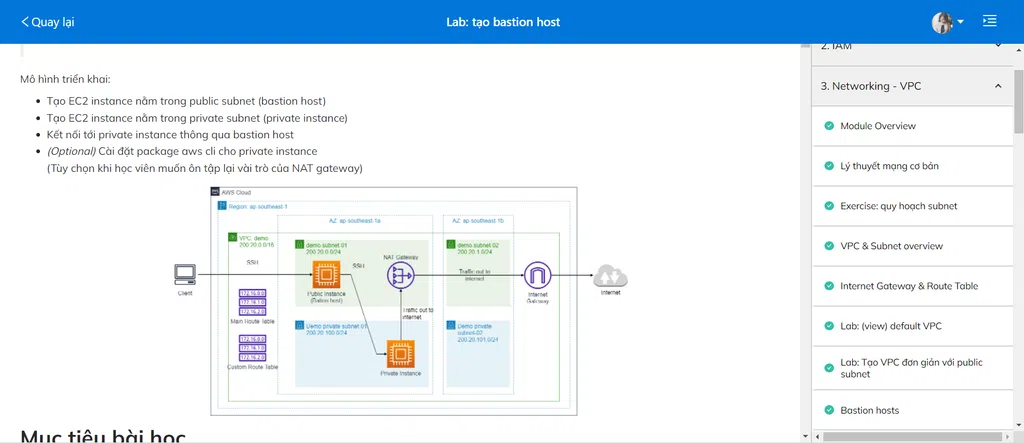This screenshot has width=1024, height=443.
Task: Click Demo private subnet 01 lock icon
Action: 300,325
